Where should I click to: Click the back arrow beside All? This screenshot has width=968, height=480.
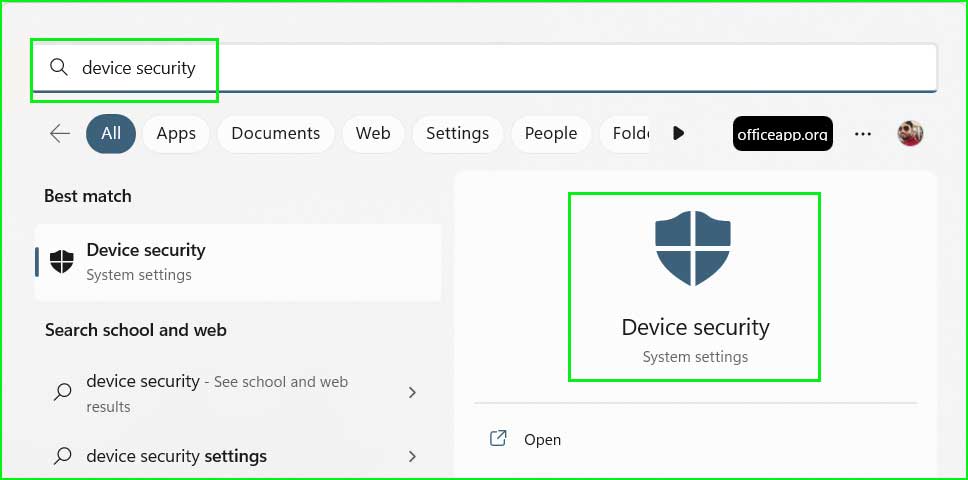pos(60,133)
